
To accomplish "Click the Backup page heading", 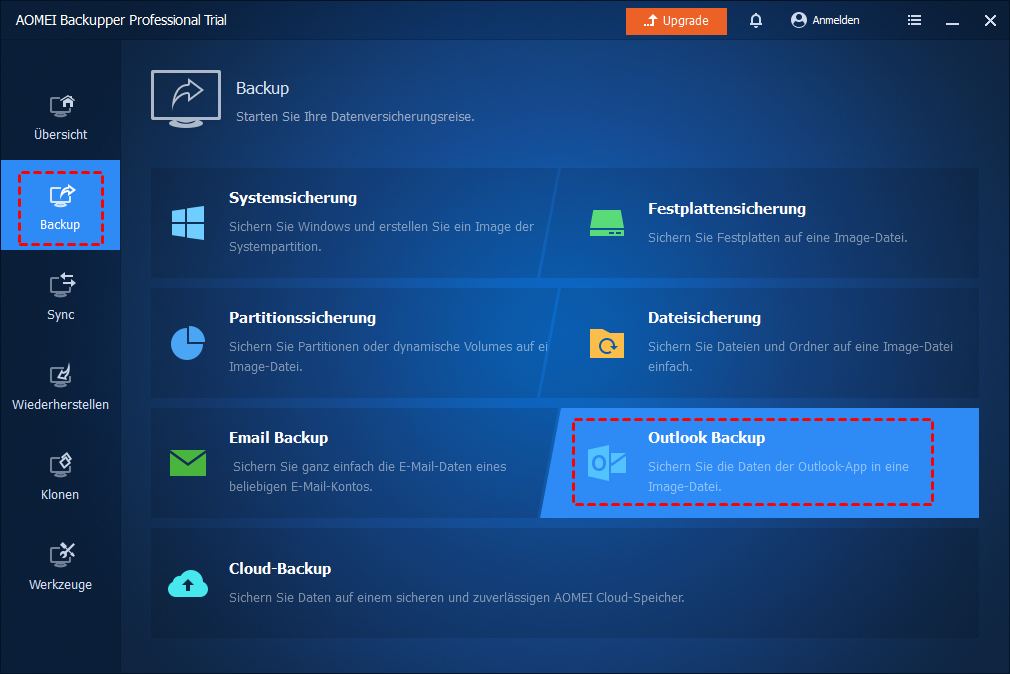I will click(x=262, y=88).
